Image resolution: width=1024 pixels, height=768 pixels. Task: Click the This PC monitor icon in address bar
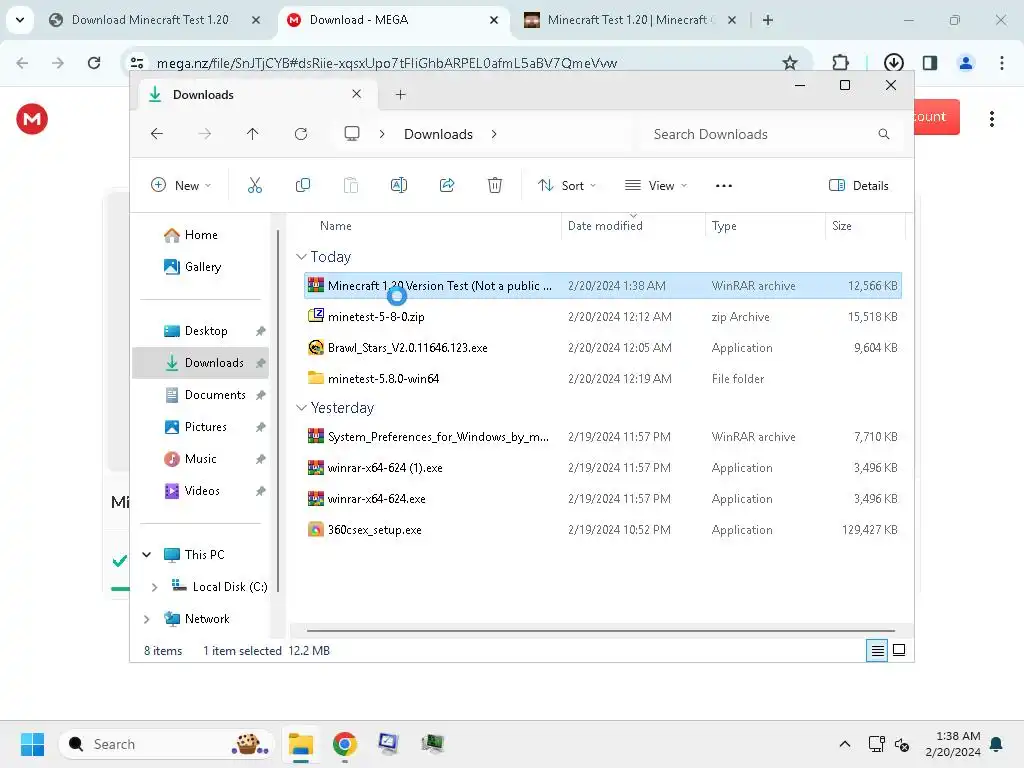pos(352,134)
